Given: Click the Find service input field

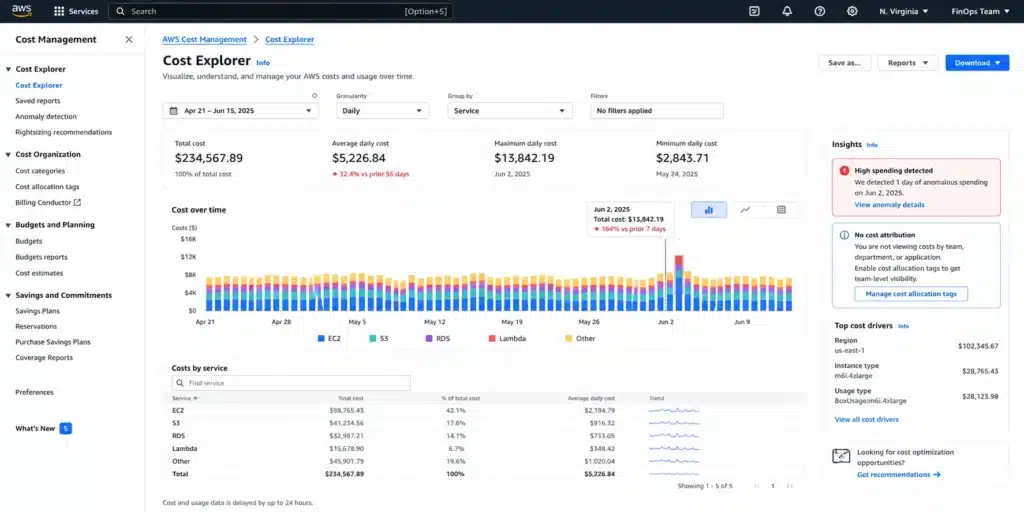Looking at the screenshot, I should click(x=291, y=383).
